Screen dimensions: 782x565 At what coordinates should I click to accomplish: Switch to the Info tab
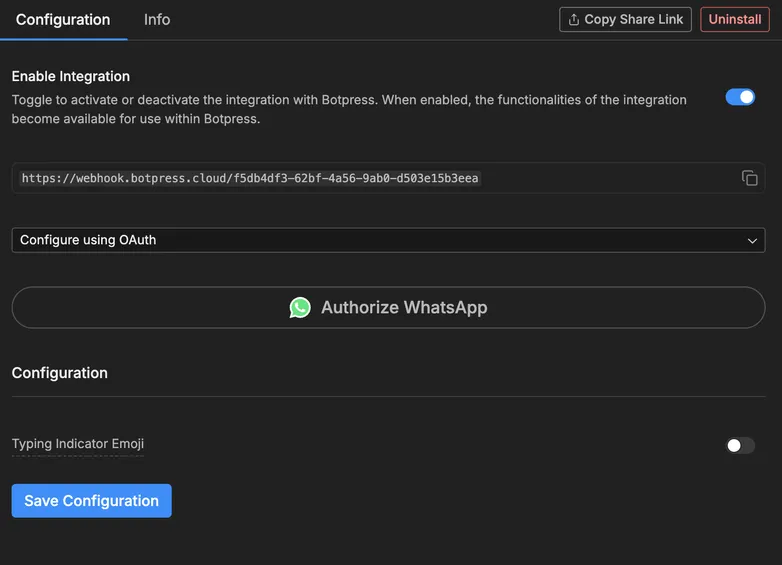(157, 19)
